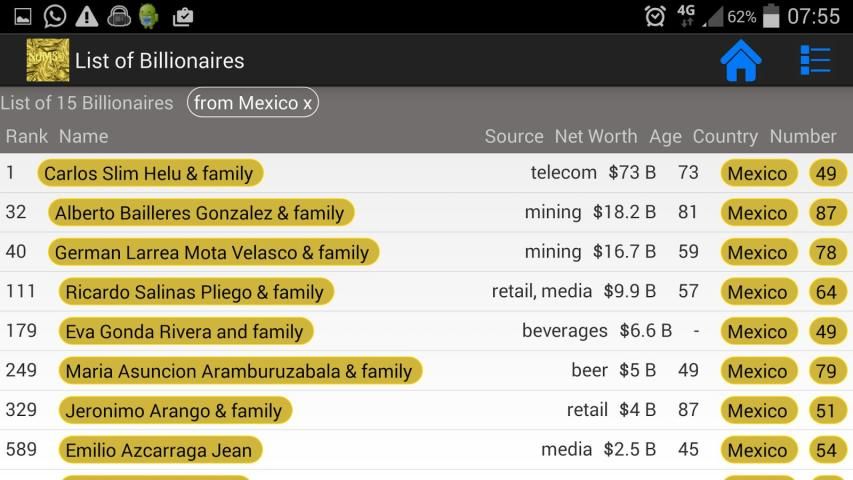Sort by the Rank column header
This screenshot has height=480, width=853.
point(27,136)
